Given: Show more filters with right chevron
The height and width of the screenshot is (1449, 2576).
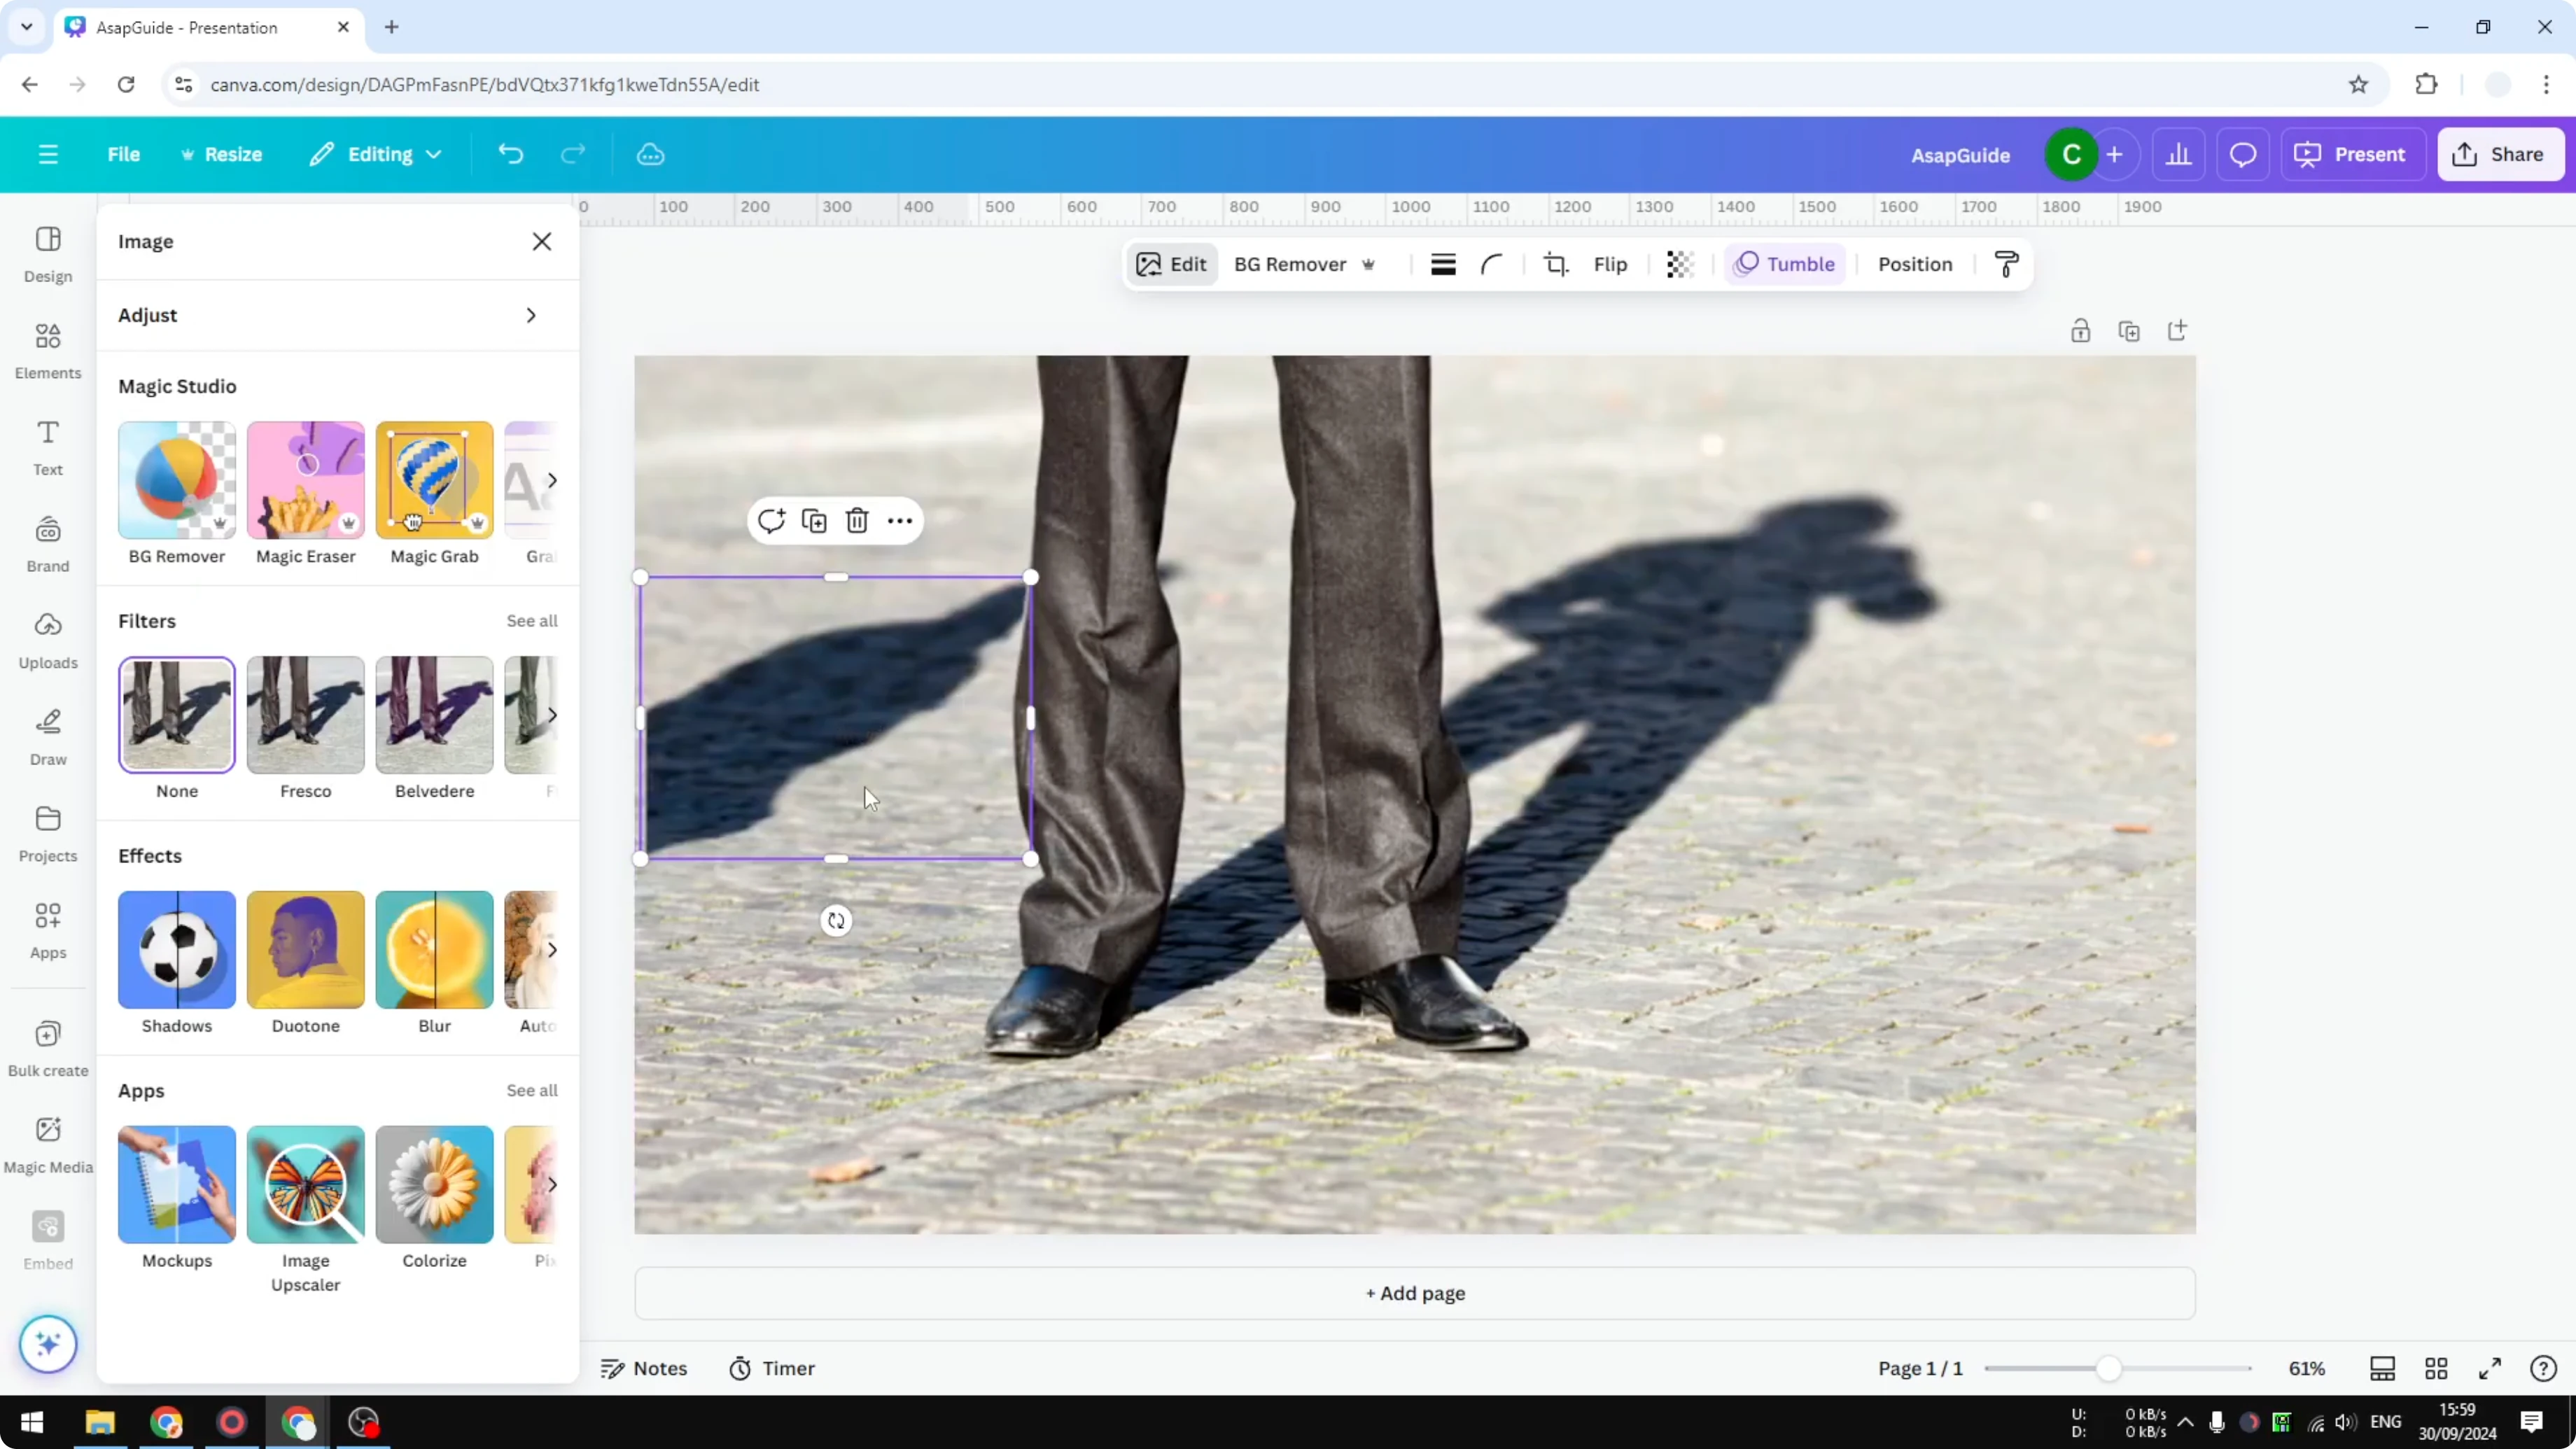Looking at the screenshot, I should tap(551, 715).
